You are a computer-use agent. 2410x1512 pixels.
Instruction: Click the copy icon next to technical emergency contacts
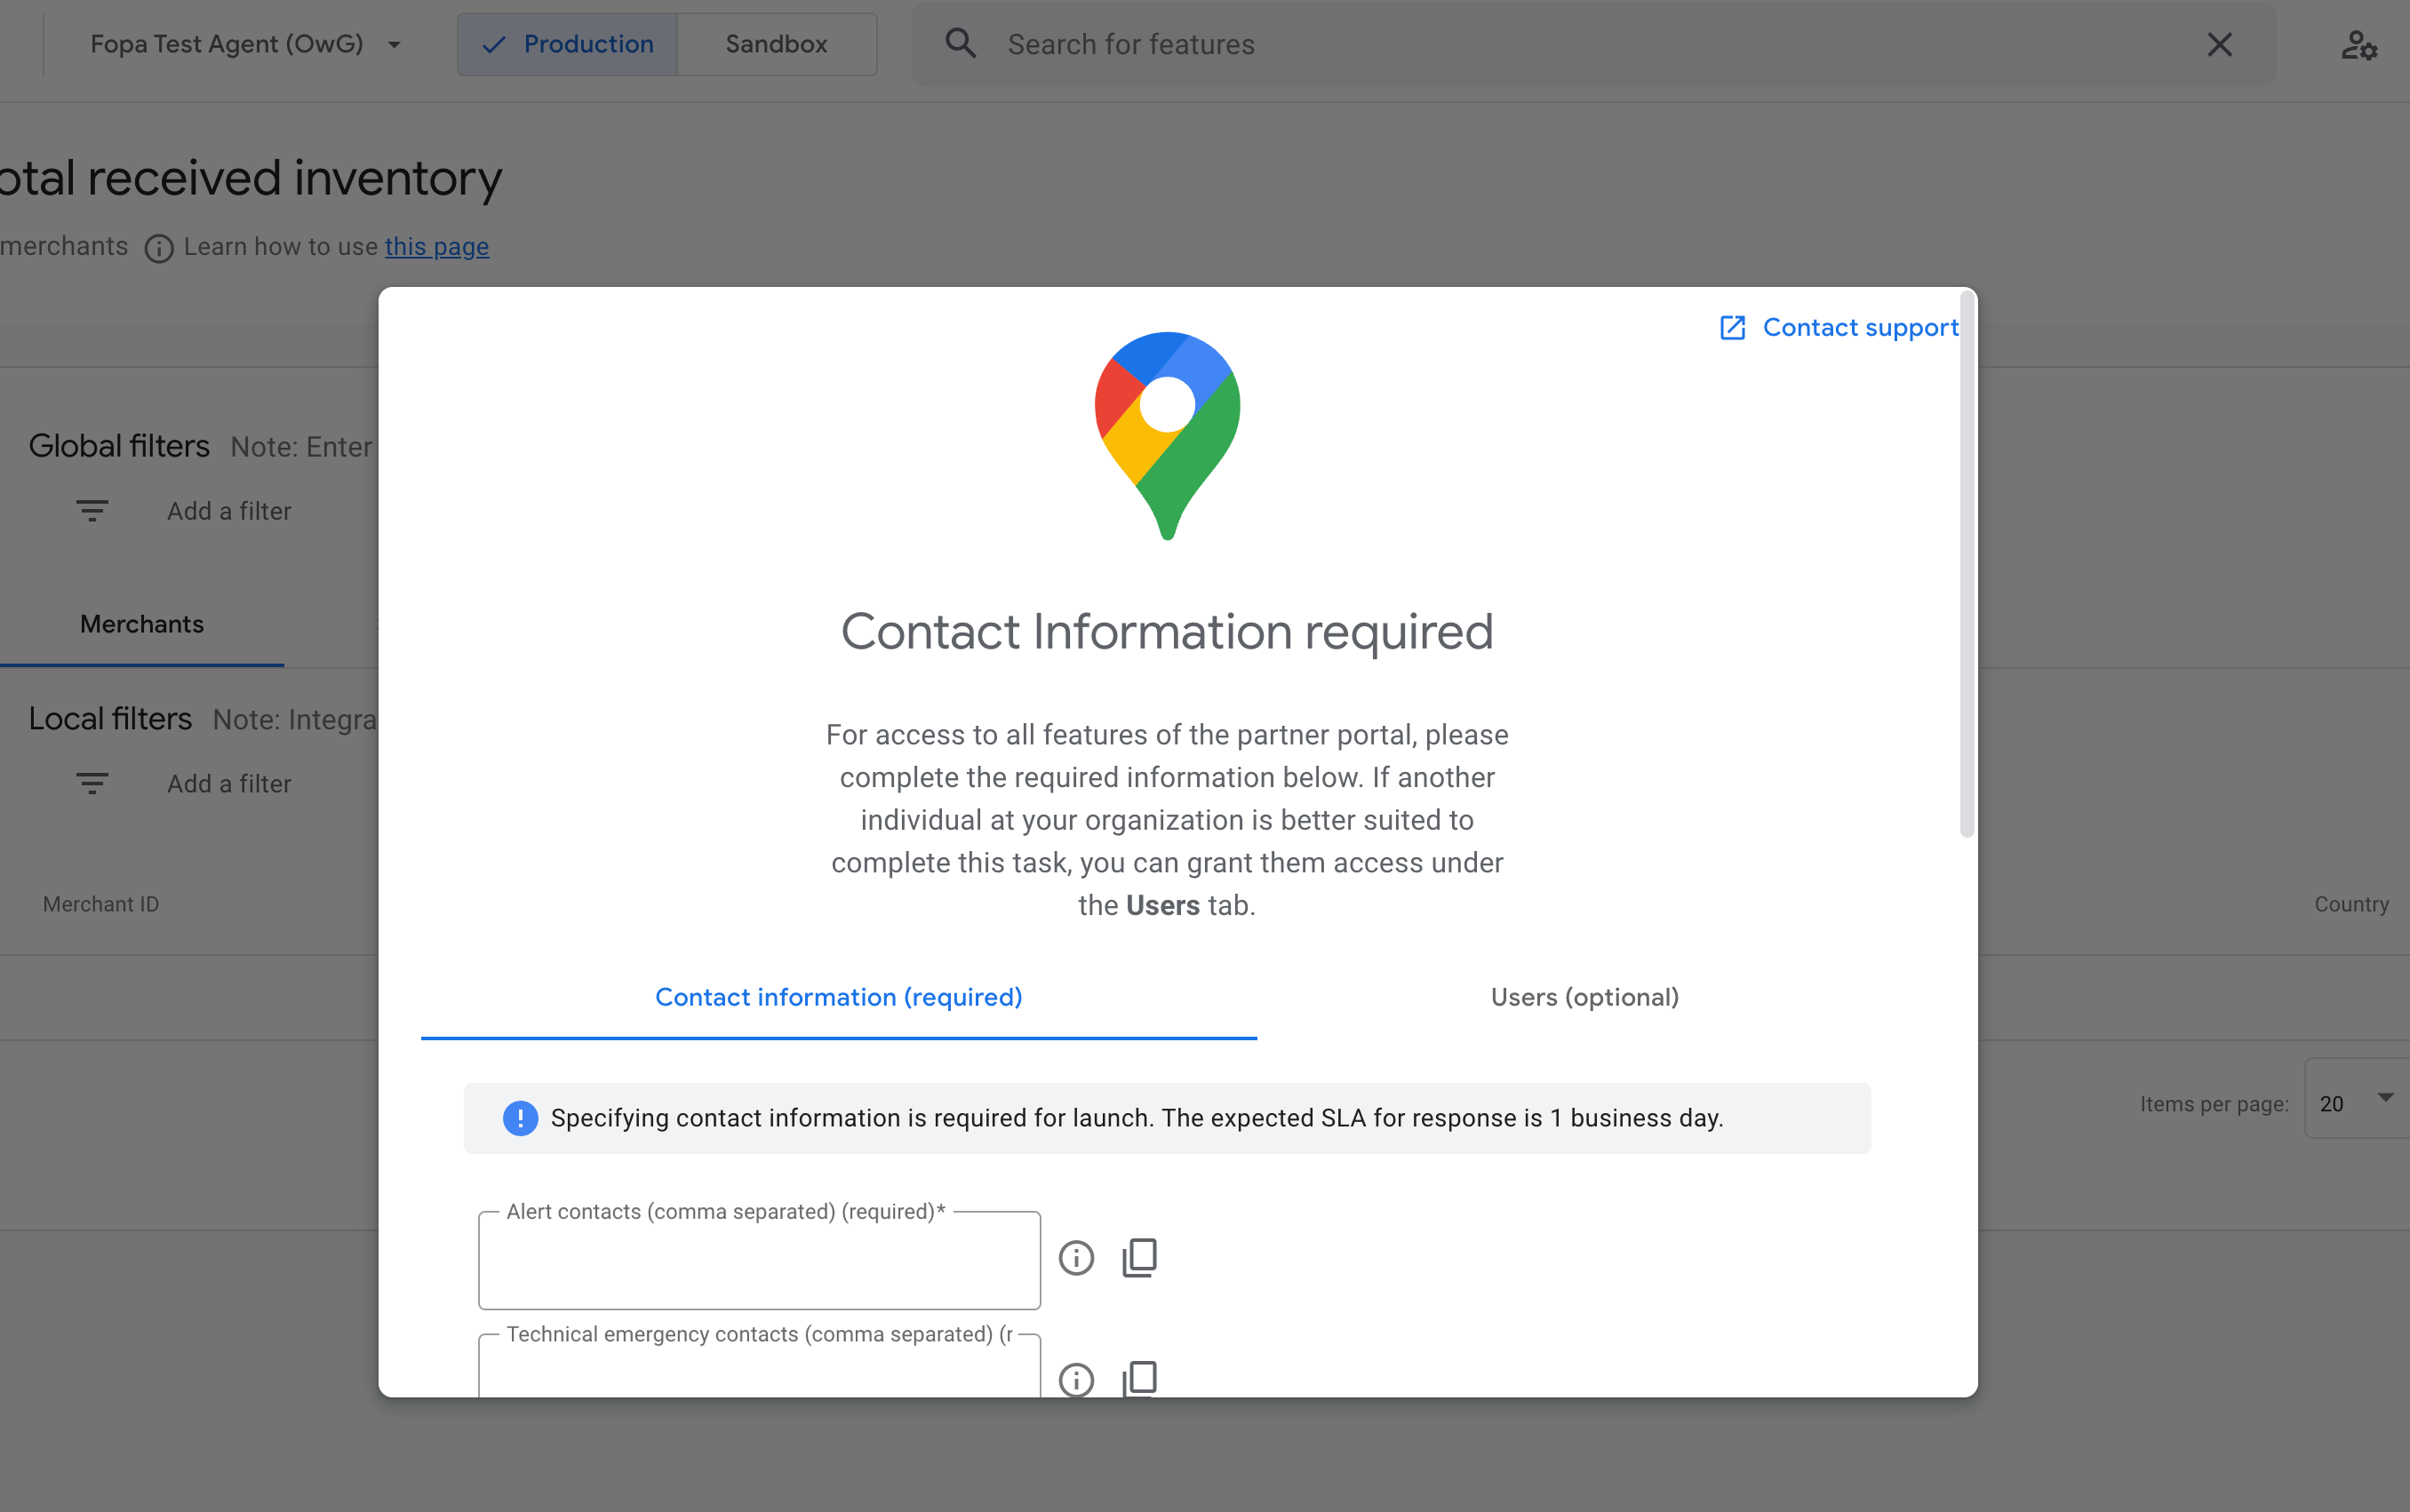point(1139,1378)
